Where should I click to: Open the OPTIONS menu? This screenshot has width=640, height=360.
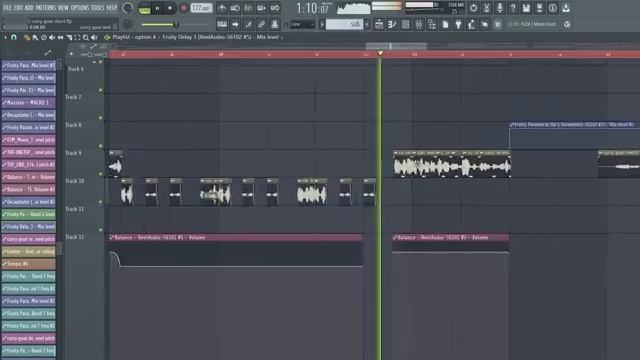point(80,8)
